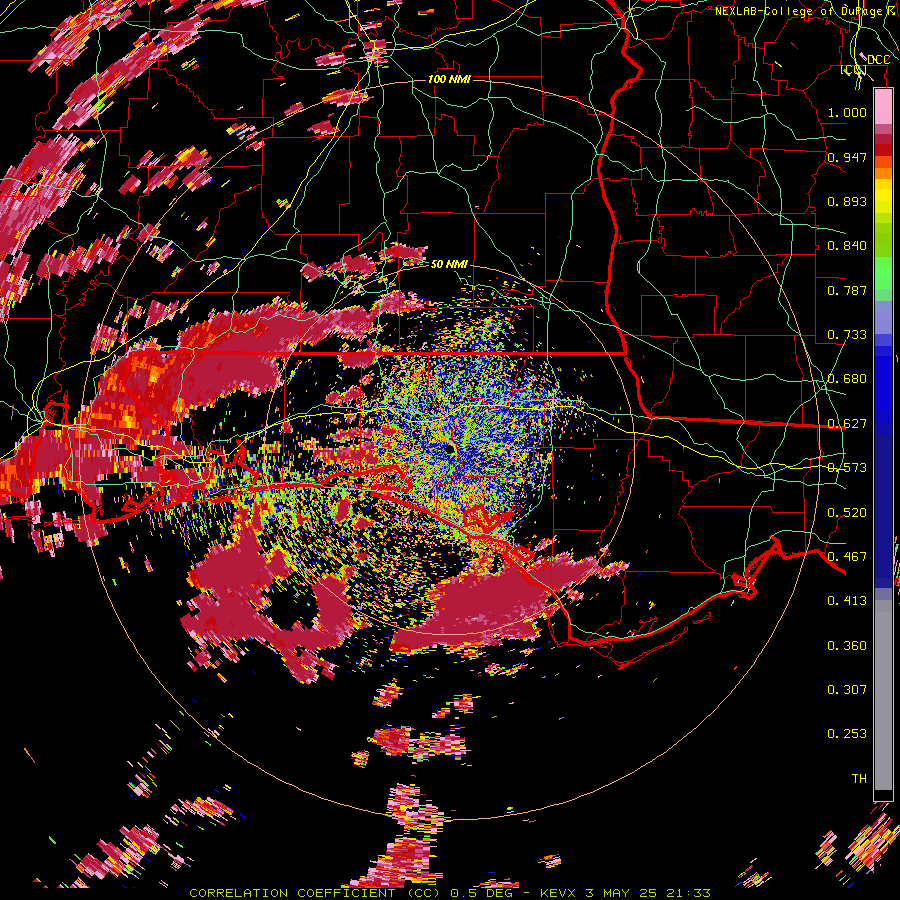
Task: Pick the bright green swatch on color bar
Action: pos(883,273)
